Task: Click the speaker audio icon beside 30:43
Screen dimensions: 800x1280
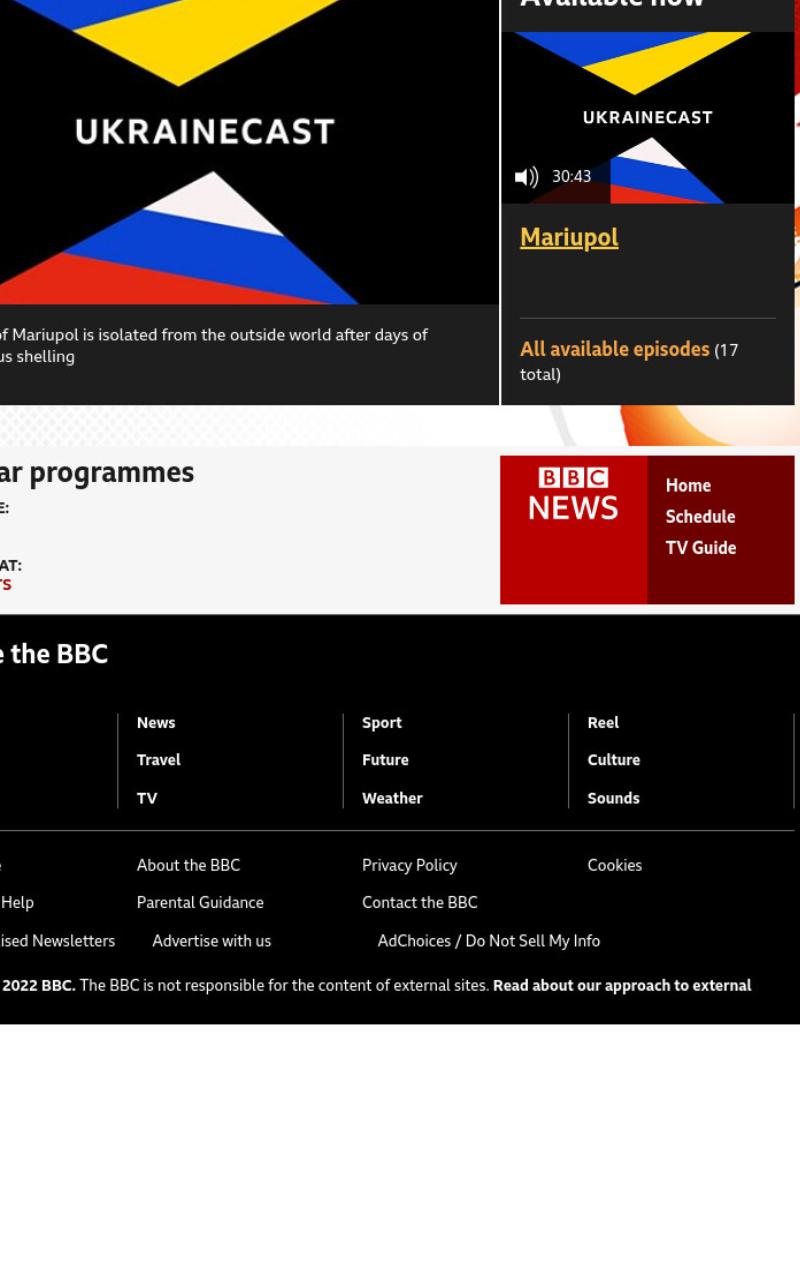Action: [526, 177]
